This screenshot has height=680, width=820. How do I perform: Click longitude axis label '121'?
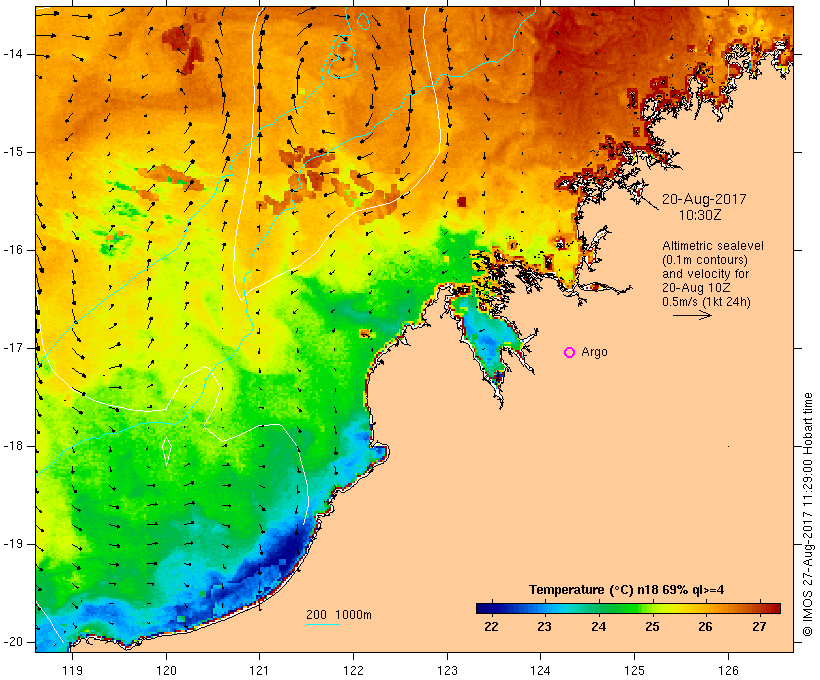pyautogui.click(x=259, y=670)
